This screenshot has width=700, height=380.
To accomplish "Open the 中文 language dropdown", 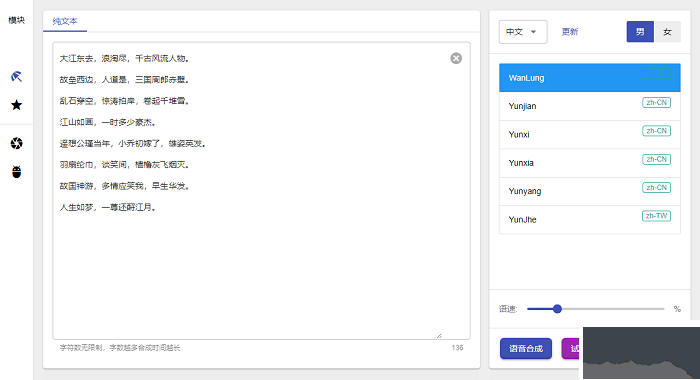I will [523, 32].
